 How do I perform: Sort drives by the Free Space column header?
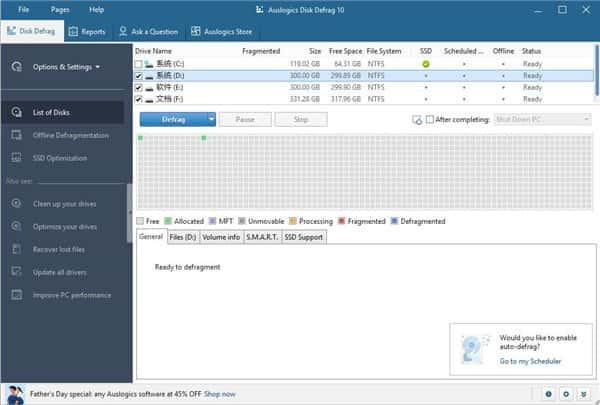pos(344,50)
